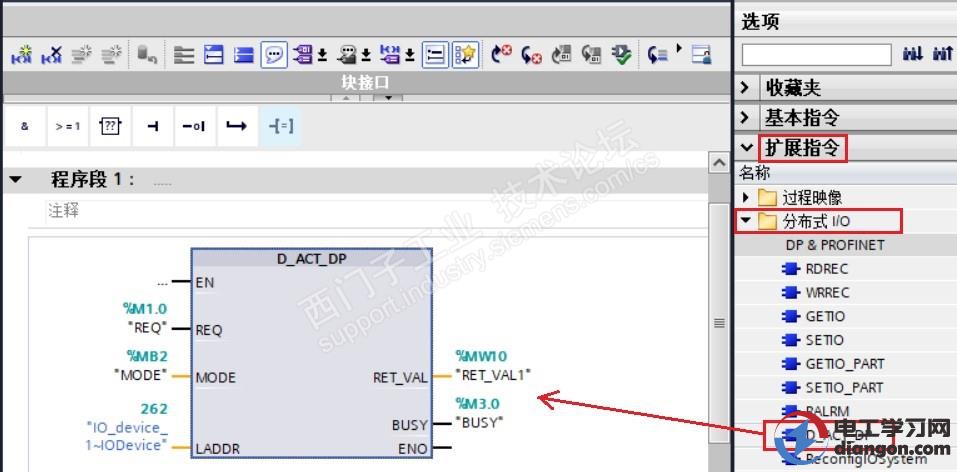
Task: Expand the 收藏夹 (Favorites) section
Action: pyautogui.click(x=746, y=88)
